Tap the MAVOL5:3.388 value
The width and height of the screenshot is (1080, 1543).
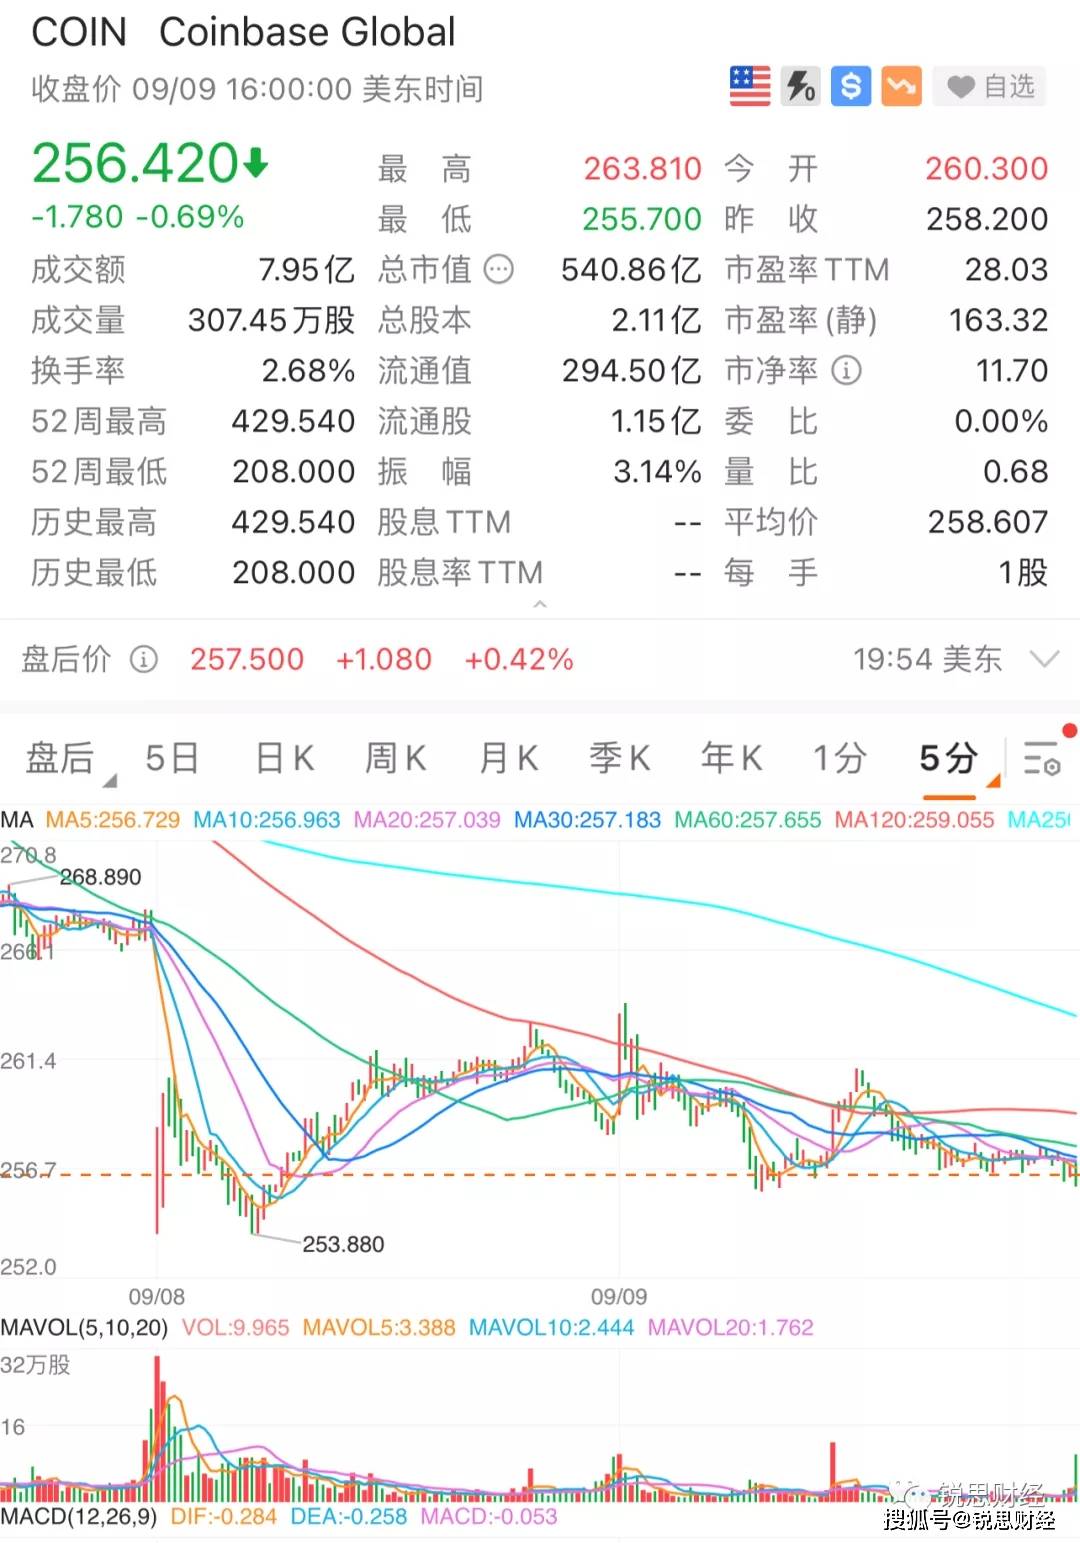379,1328
